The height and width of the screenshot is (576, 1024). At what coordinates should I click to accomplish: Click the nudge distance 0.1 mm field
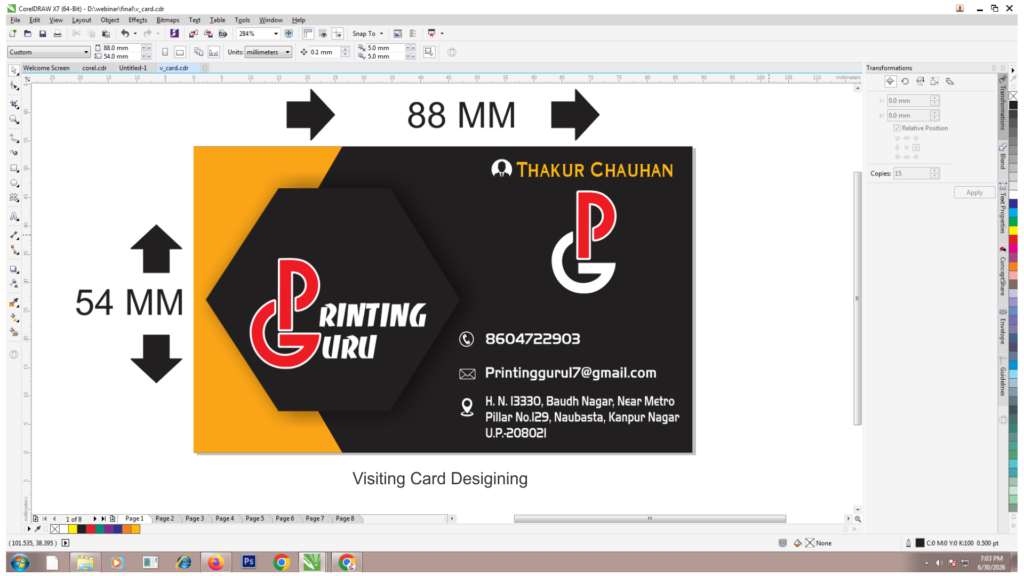(x=325, y=52)
